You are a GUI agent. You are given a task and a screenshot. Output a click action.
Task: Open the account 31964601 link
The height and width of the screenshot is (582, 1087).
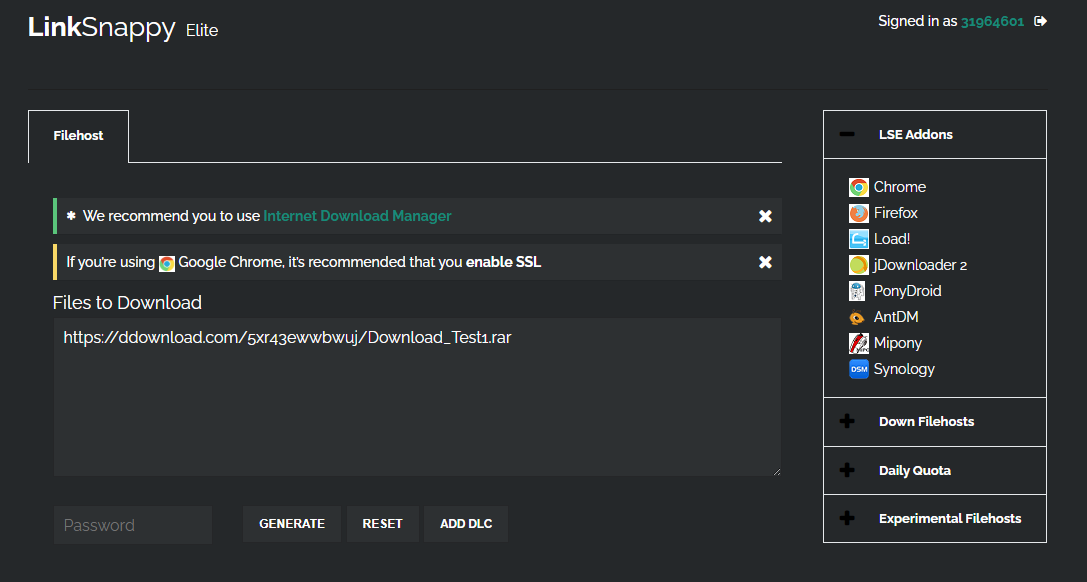pyautogui.click(x=992, y=21)
